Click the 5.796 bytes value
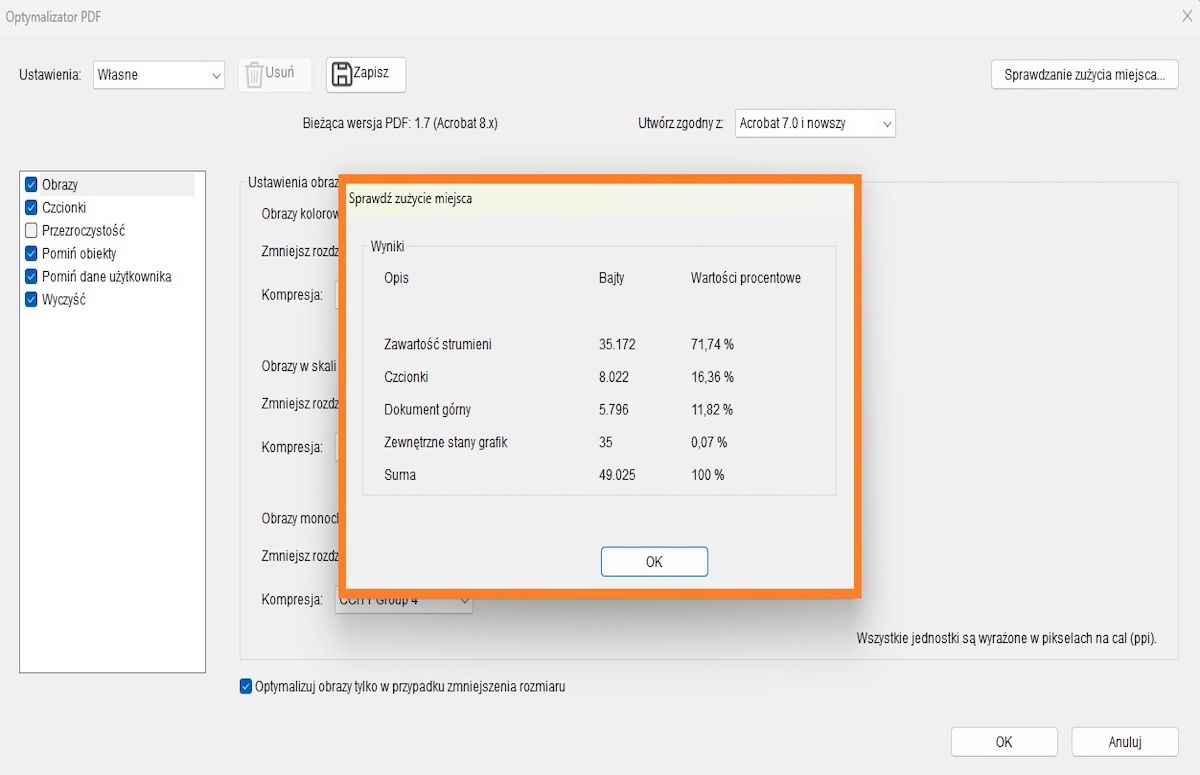The image size is (1200, 775). pyautogui.click(x=614, y=409)
